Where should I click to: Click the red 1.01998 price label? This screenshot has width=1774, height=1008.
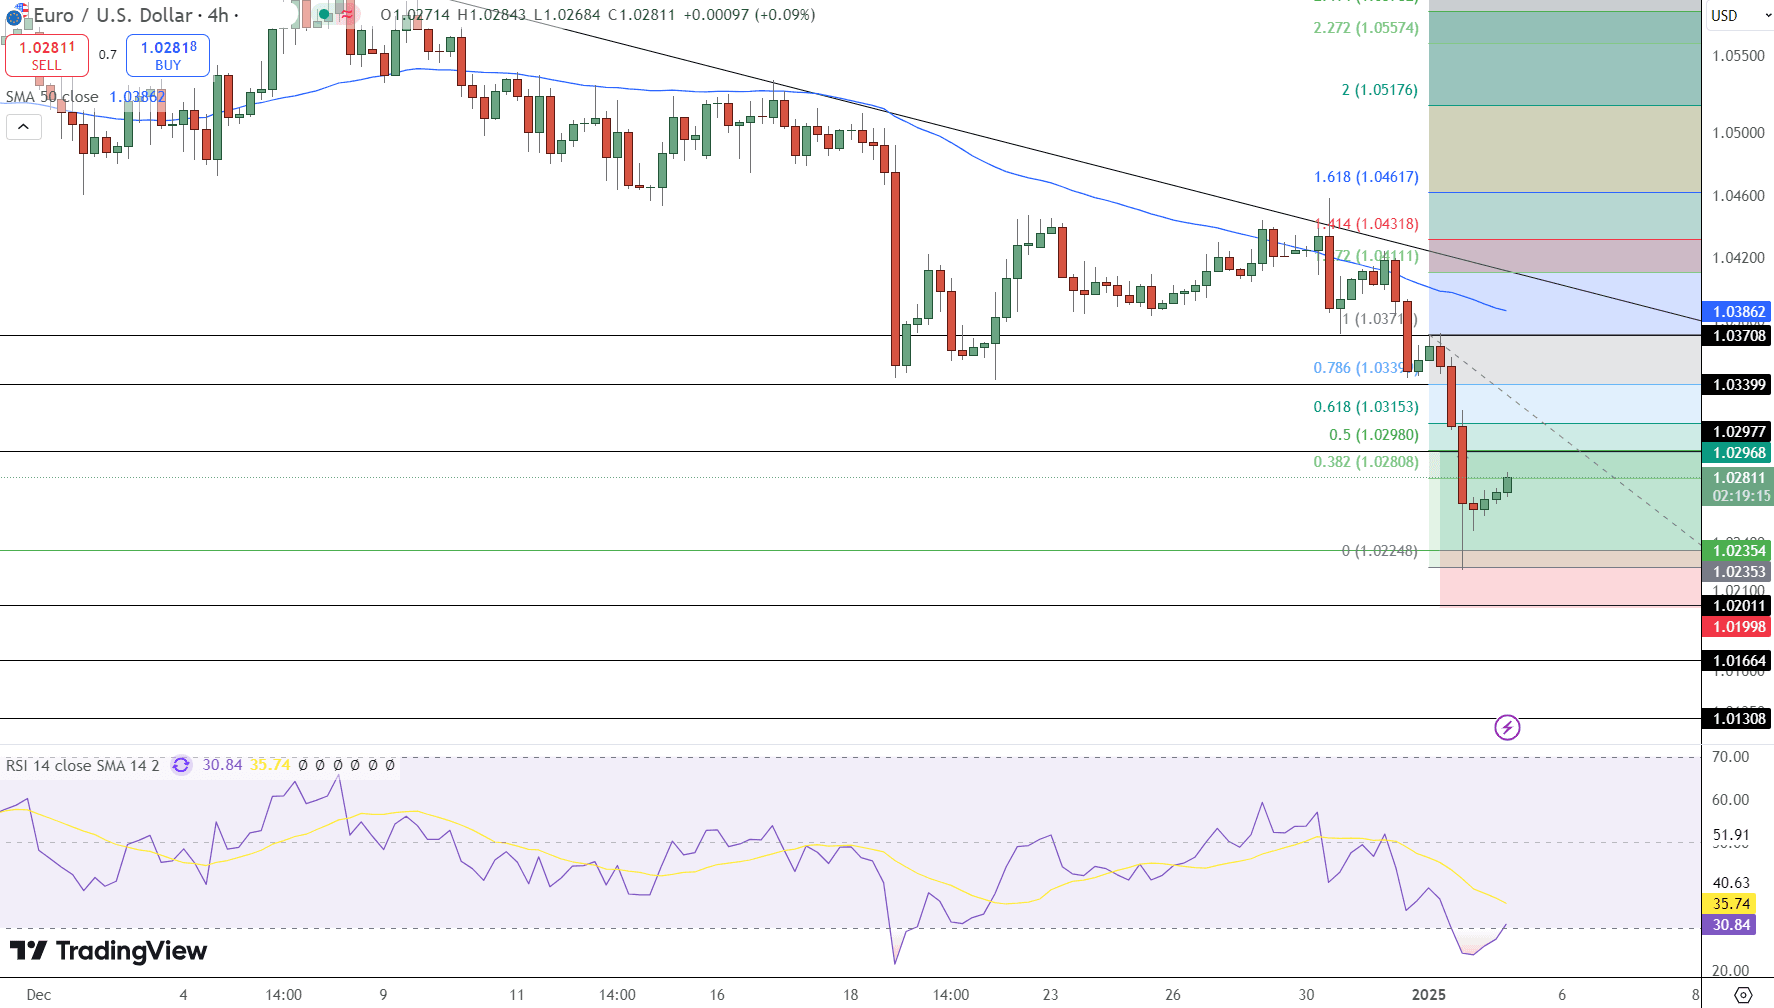1738,627
